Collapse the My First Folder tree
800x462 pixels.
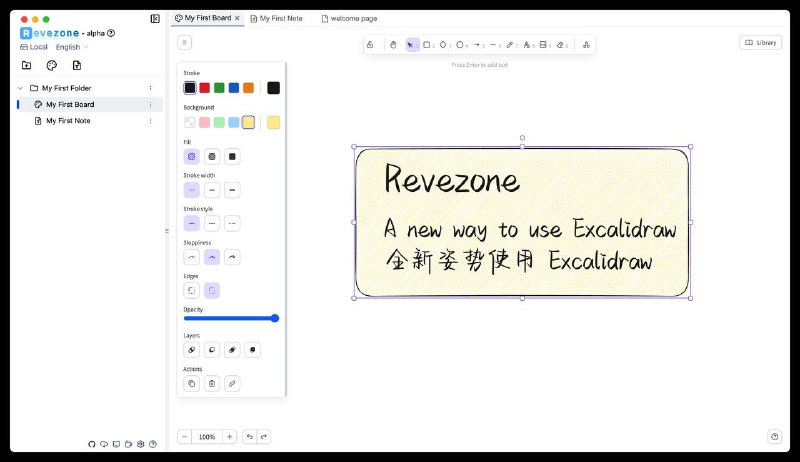(20, 88)
